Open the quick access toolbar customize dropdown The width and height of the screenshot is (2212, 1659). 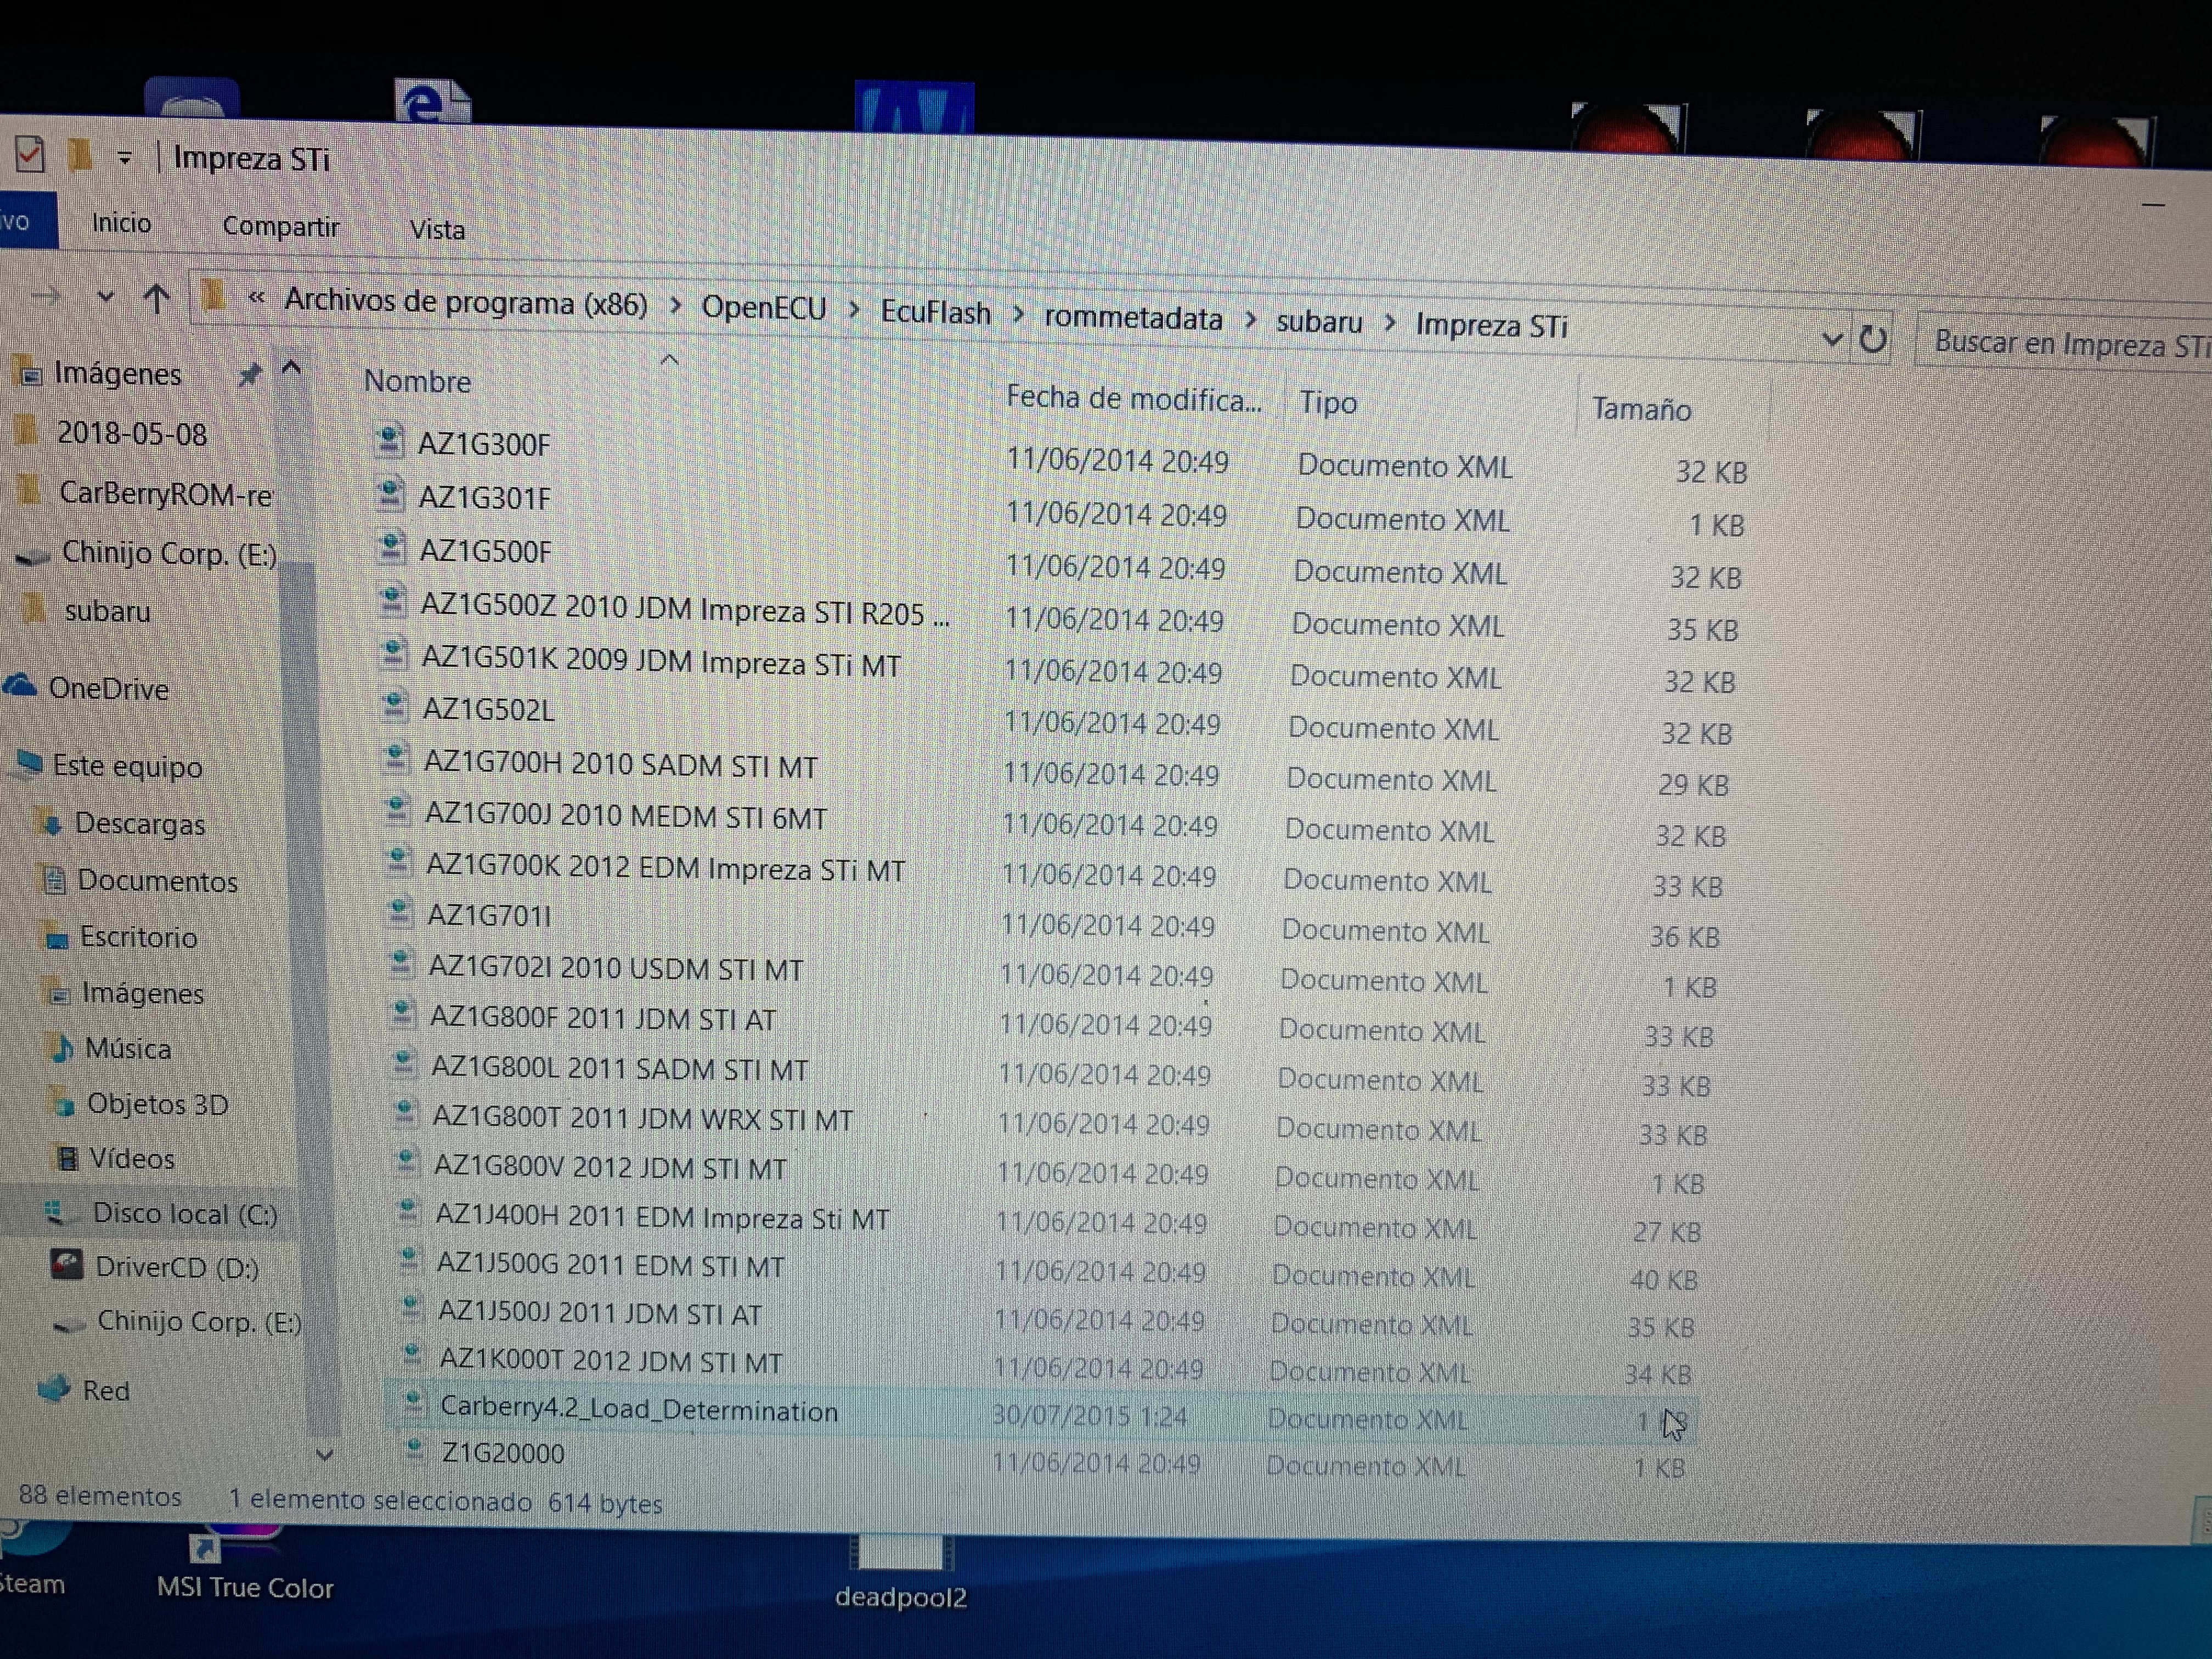[124, 158]
